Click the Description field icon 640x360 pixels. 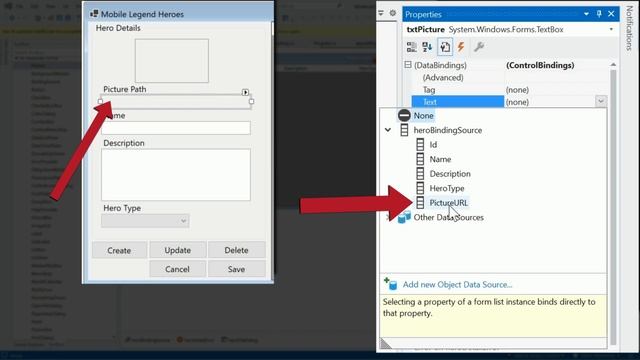pos(420,174)
